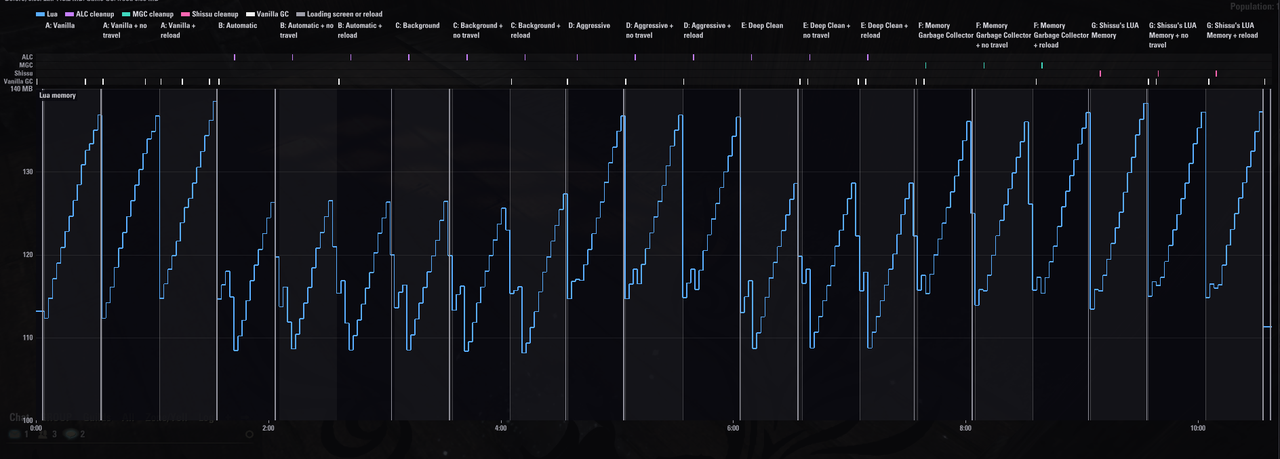Screen dimensions: 1280x459
Task: Open the mail icon showing count 1
Action: pyautogui.click(x=16, y=434)
